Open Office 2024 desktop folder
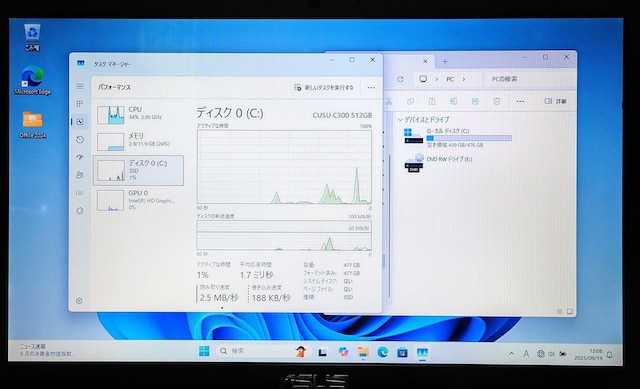This screenshot has height=389, width=640. [x=32, y=124]
